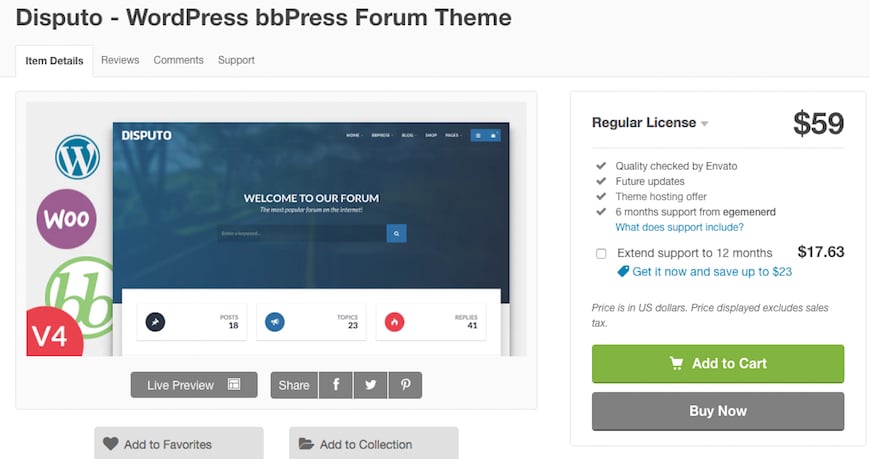Expand the Regular License dropdown arrow
The height and width of the screenshot is (459, 870).
click(705, 124)
